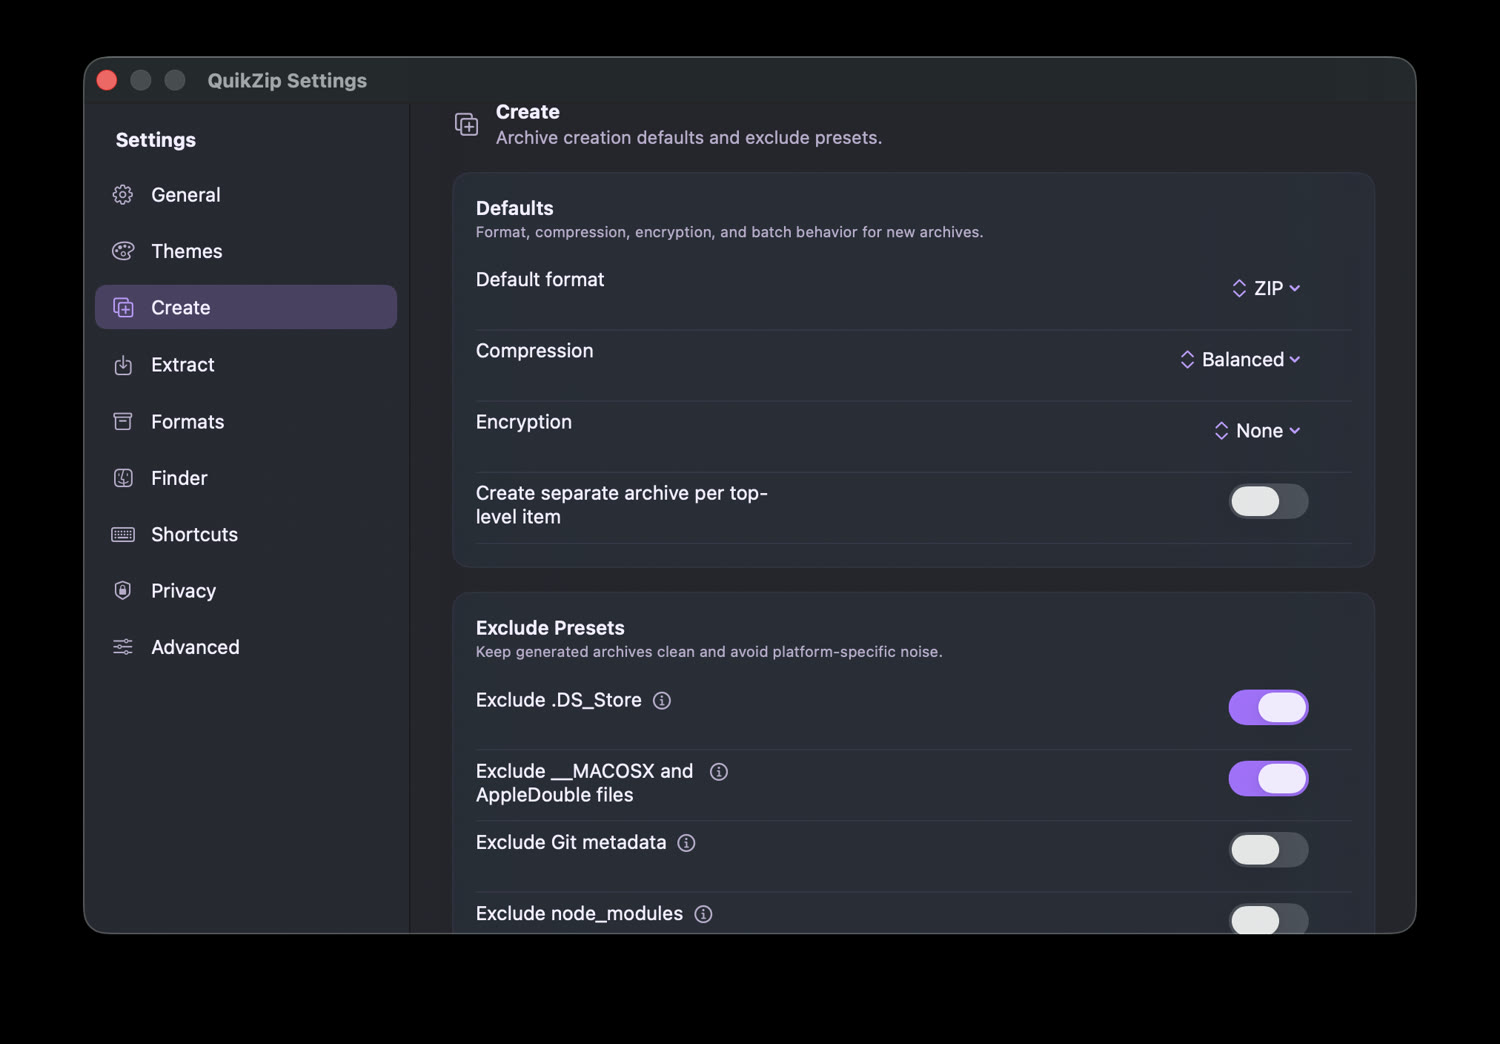Open the Encryption None dropdown
The width and height of the screenshot is (1500, 1044).
pos(1257,431)
